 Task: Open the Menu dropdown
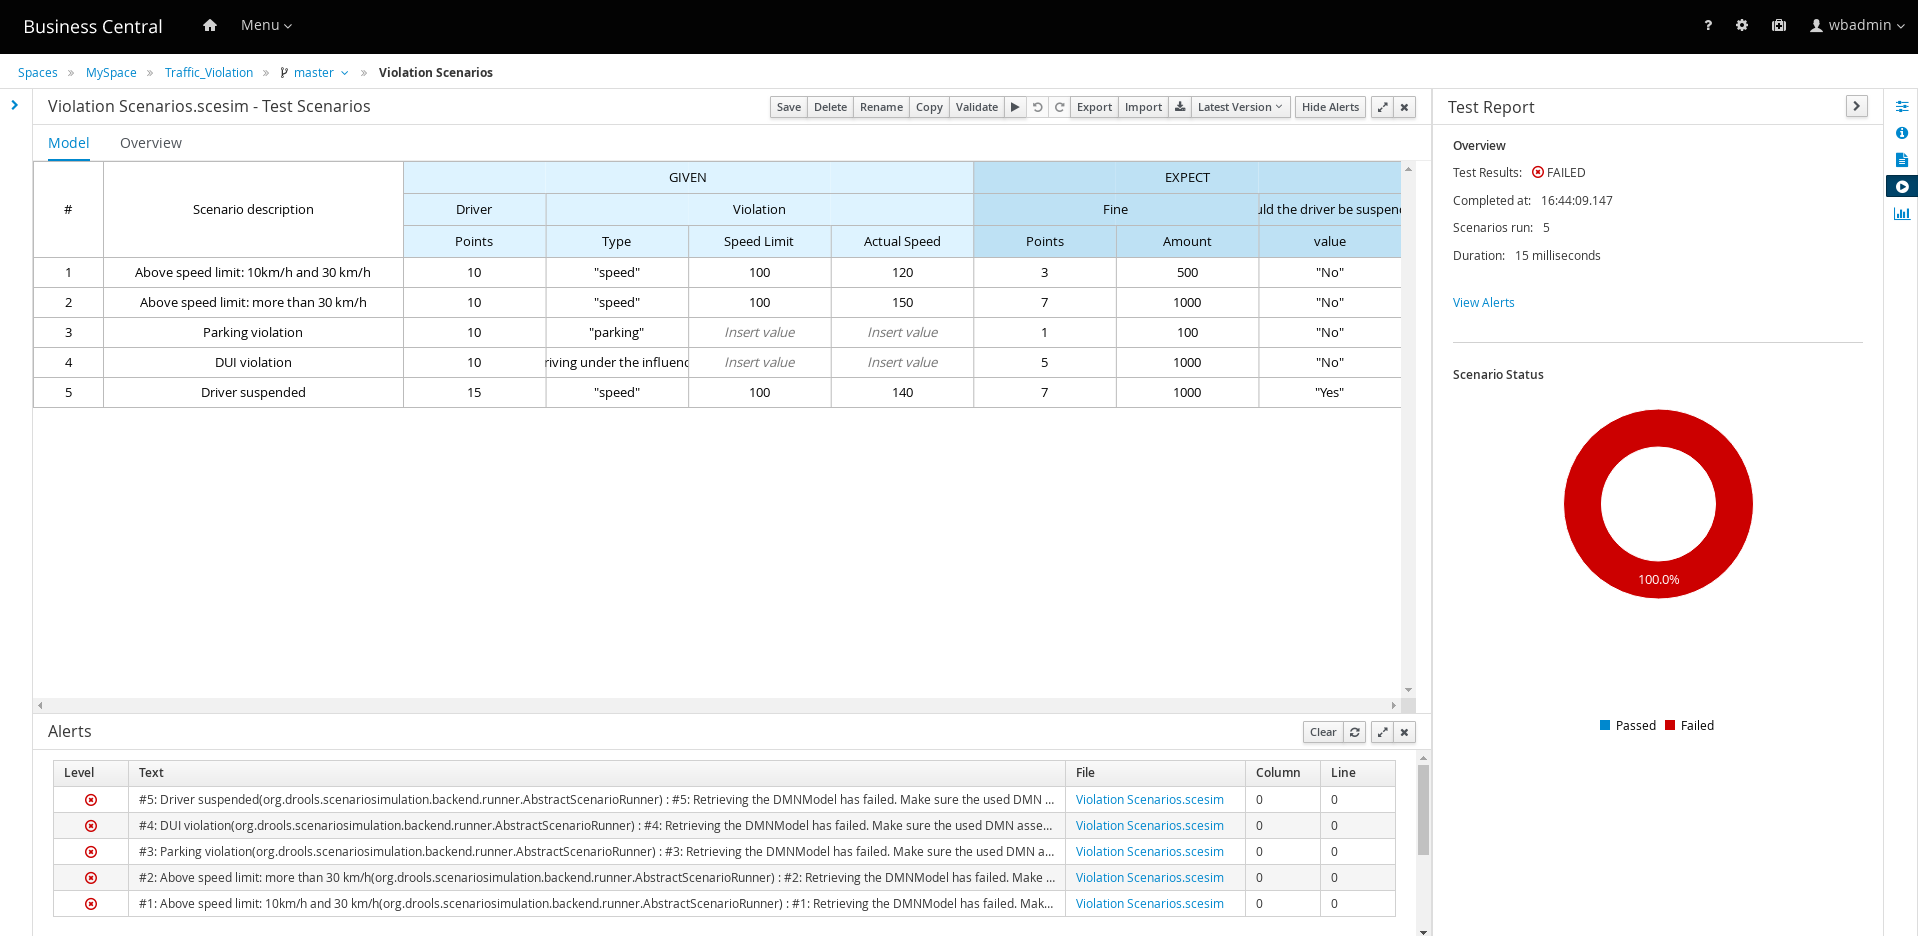pos(266,26)
